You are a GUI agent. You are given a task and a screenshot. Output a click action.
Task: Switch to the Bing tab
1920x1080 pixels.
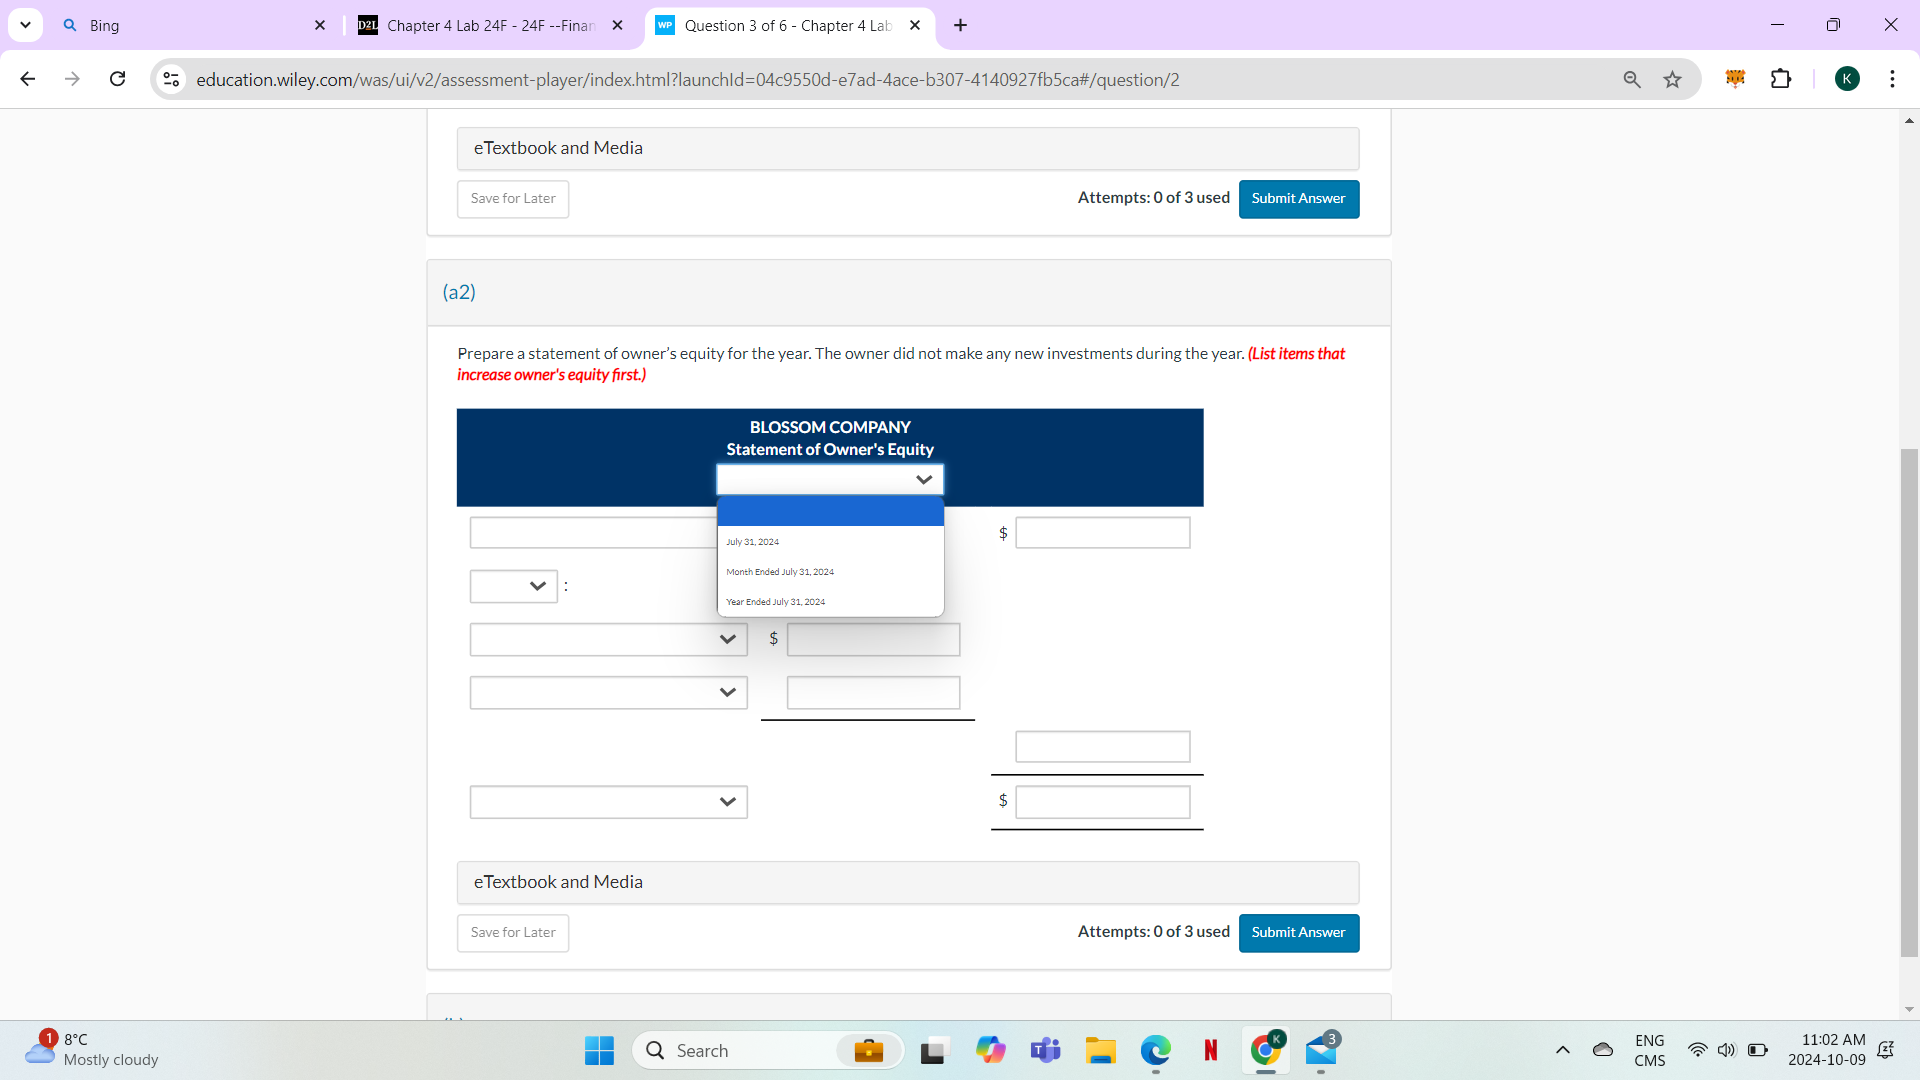click(x=180, y=25)
